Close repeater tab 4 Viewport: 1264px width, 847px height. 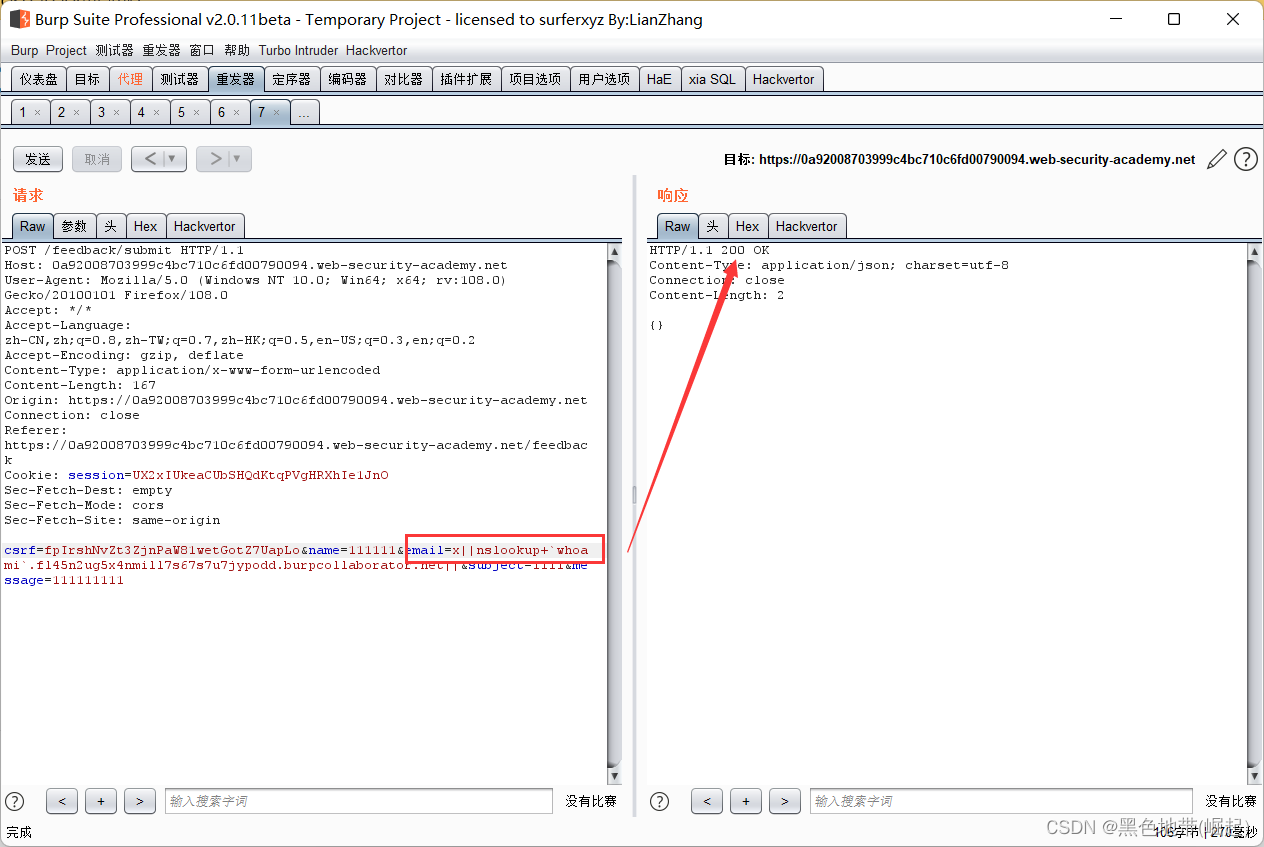click(x=156, y=113)
